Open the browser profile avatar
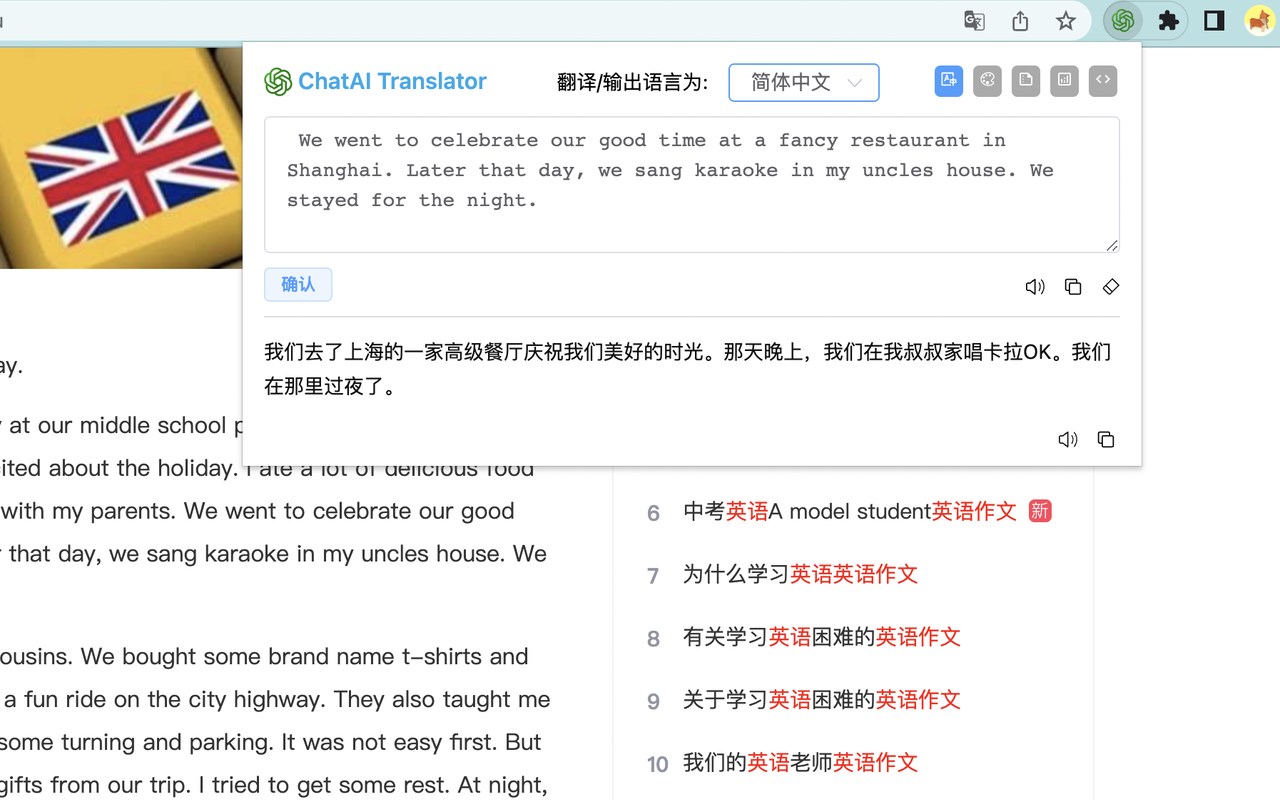 tap(1259, 20)
